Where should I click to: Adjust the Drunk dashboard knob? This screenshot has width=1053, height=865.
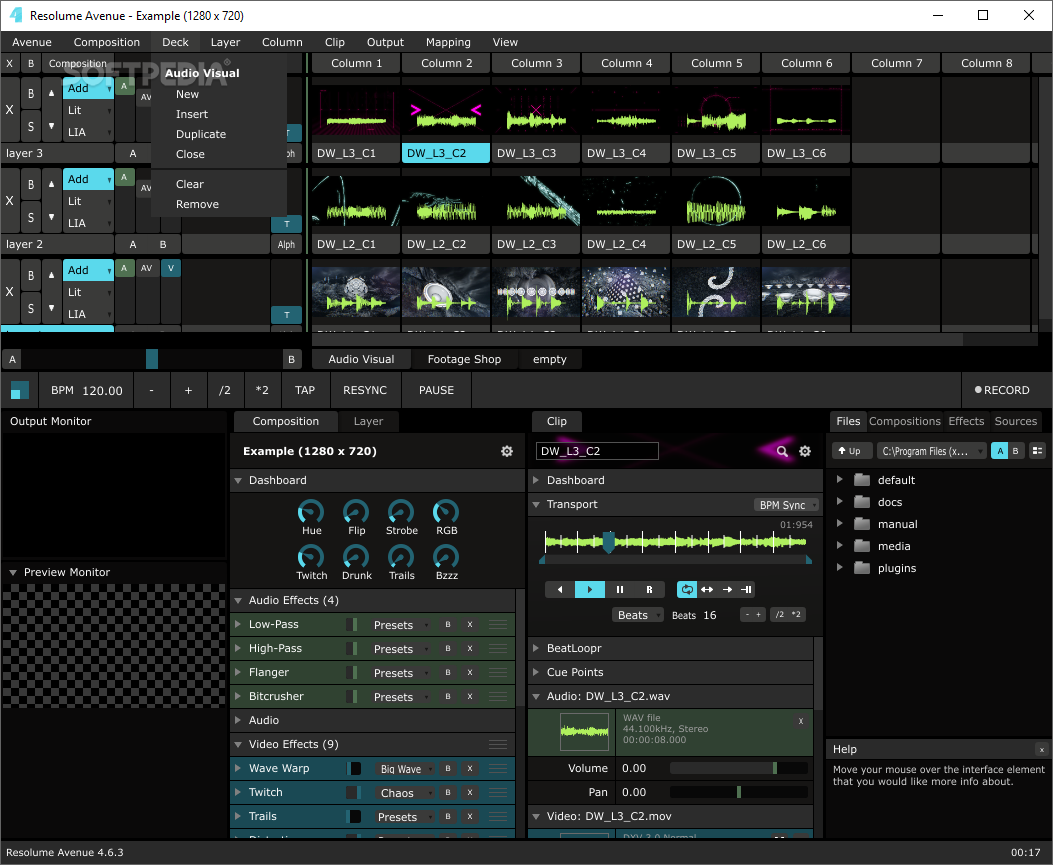click(356, 557)
